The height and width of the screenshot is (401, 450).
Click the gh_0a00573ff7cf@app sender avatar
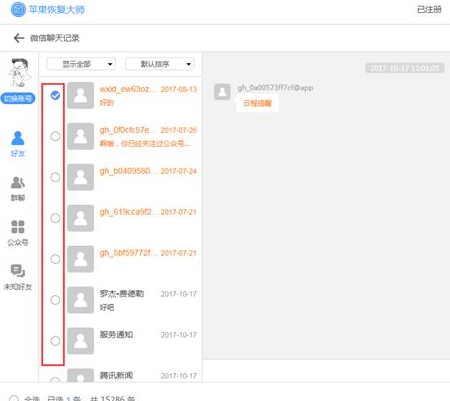(222, 92)
